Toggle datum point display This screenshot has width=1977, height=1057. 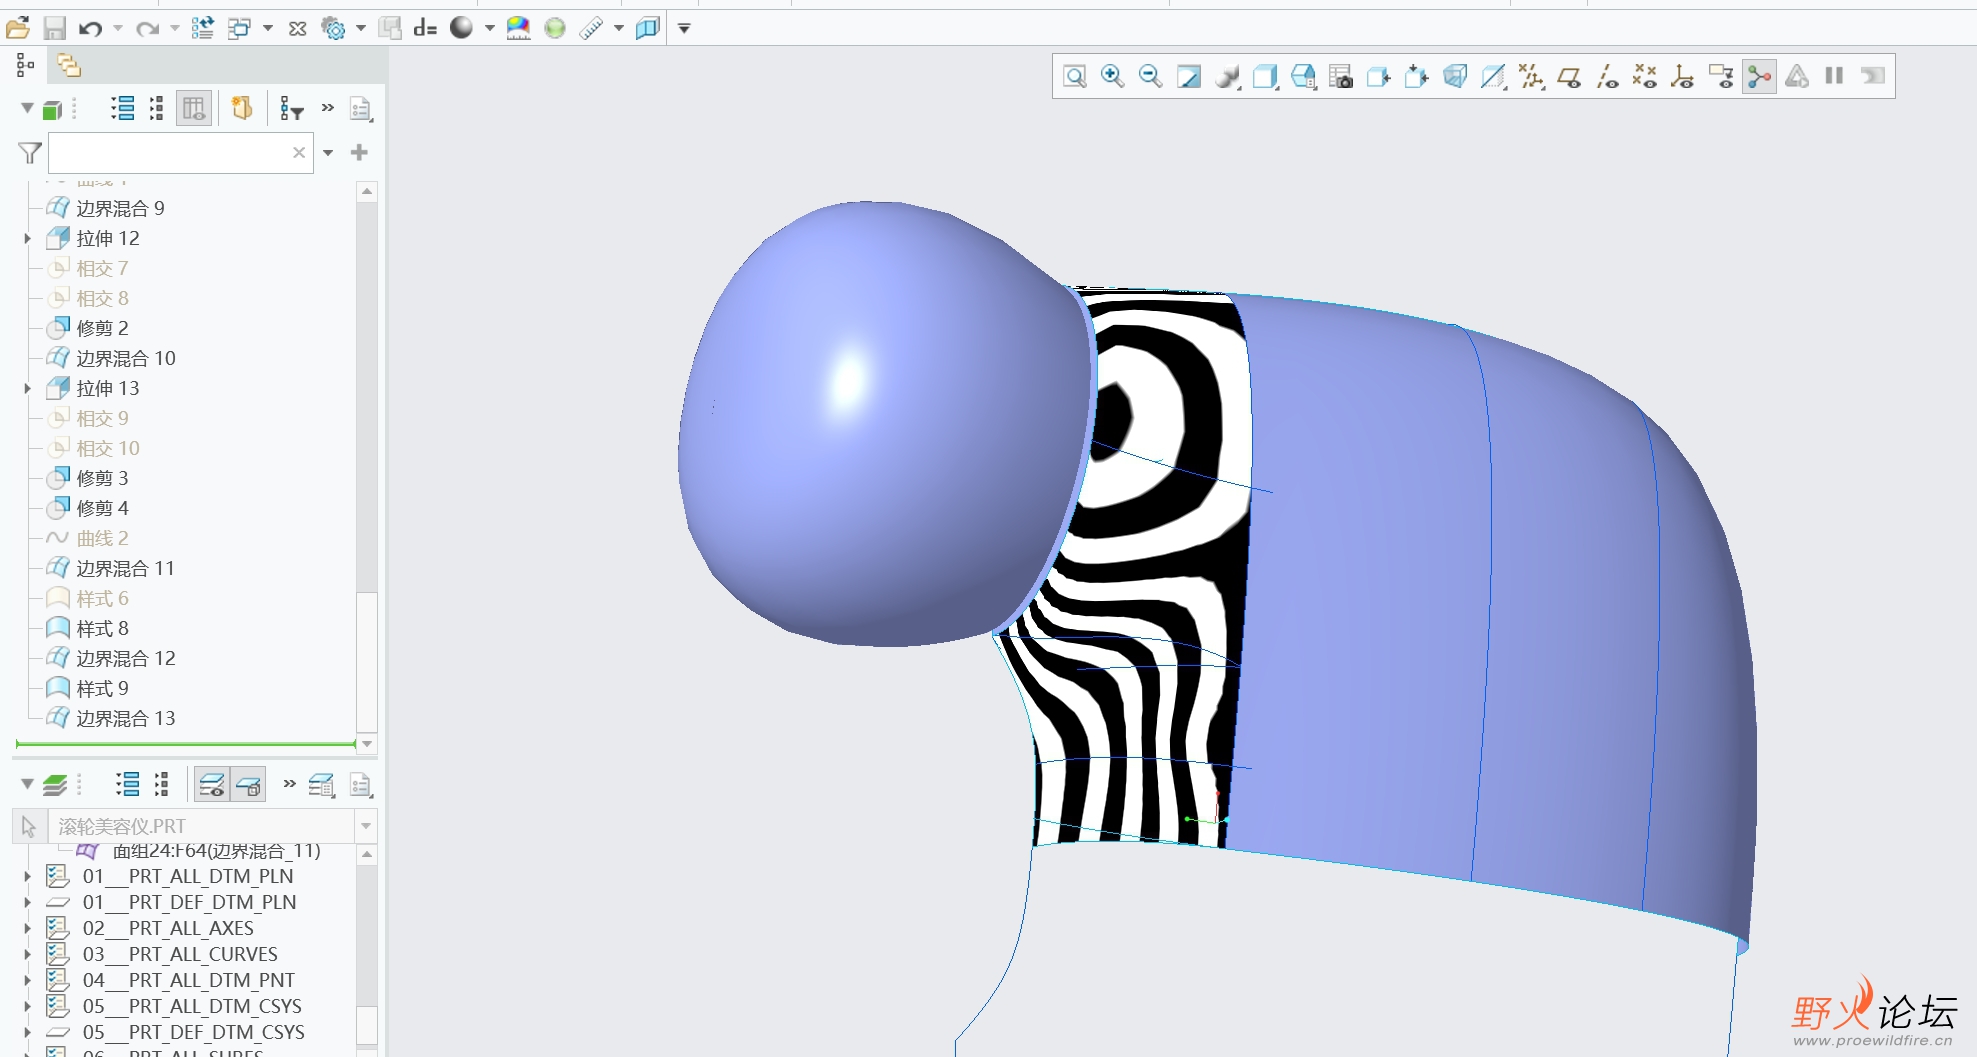(x=1645, y=76)
